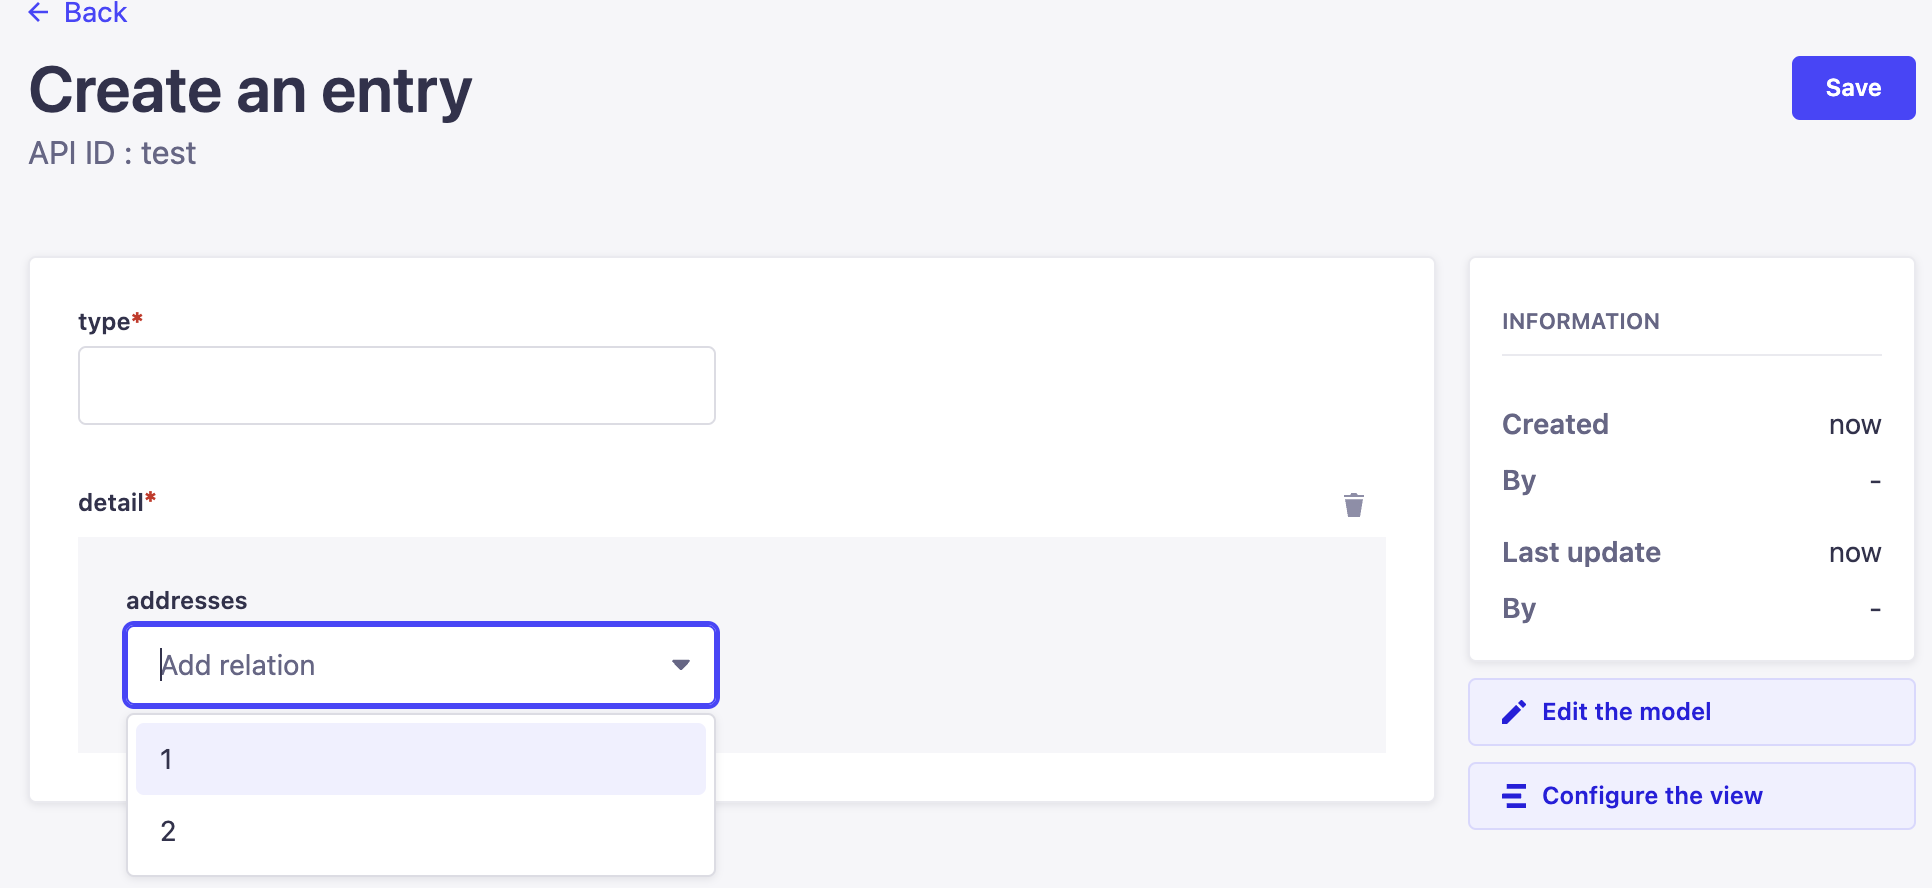Viewport: 1932px width, 888px height.
Task: Click the Create an entry title
Action: coord(249,90)
